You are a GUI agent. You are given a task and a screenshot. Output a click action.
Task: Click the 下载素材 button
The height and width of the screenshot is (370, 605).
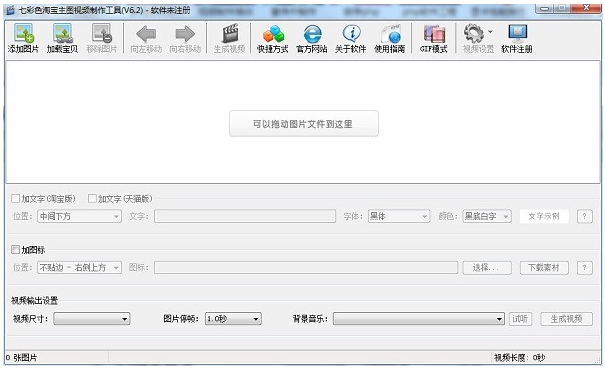(544, 267)
